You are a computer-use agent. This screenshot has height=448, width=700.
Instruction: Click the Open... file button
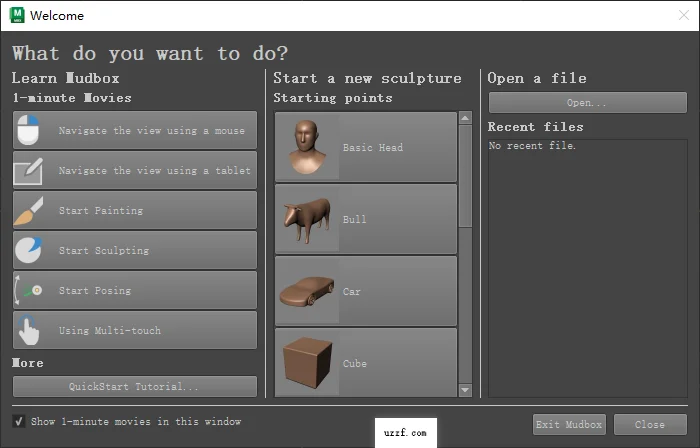[588, 103]
